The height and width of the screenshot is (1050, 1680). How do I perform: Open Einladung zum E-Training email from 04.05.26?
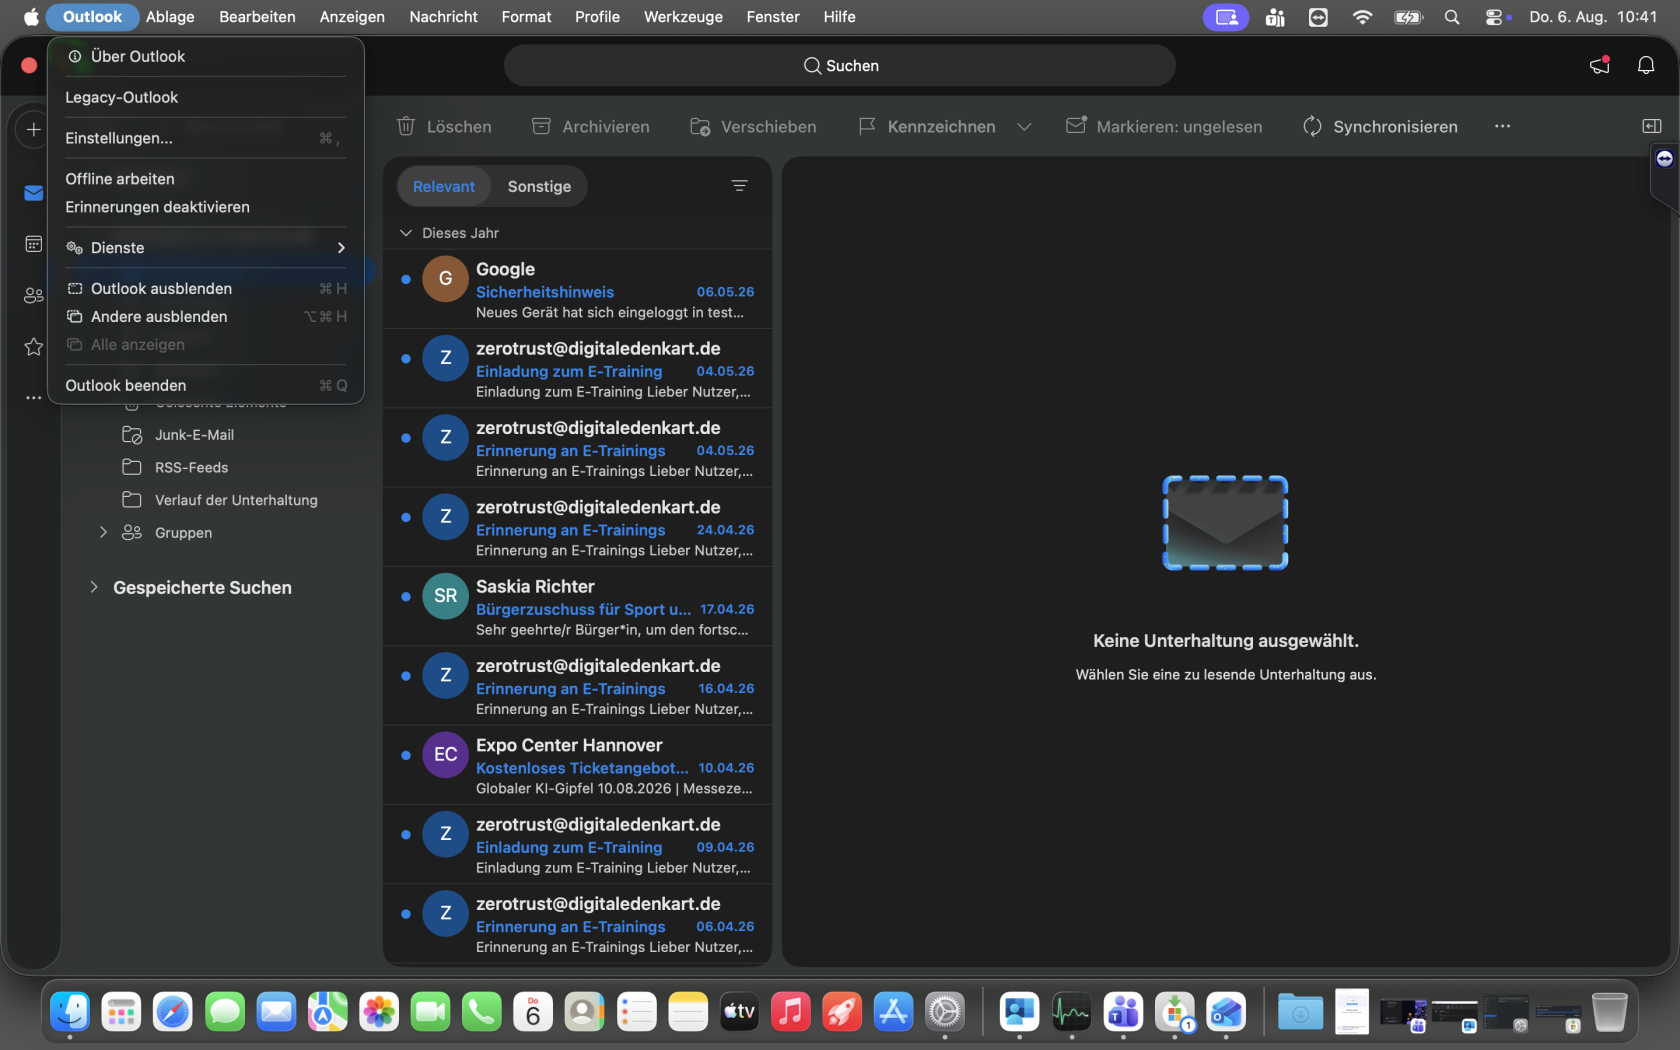tap(577, 369)
